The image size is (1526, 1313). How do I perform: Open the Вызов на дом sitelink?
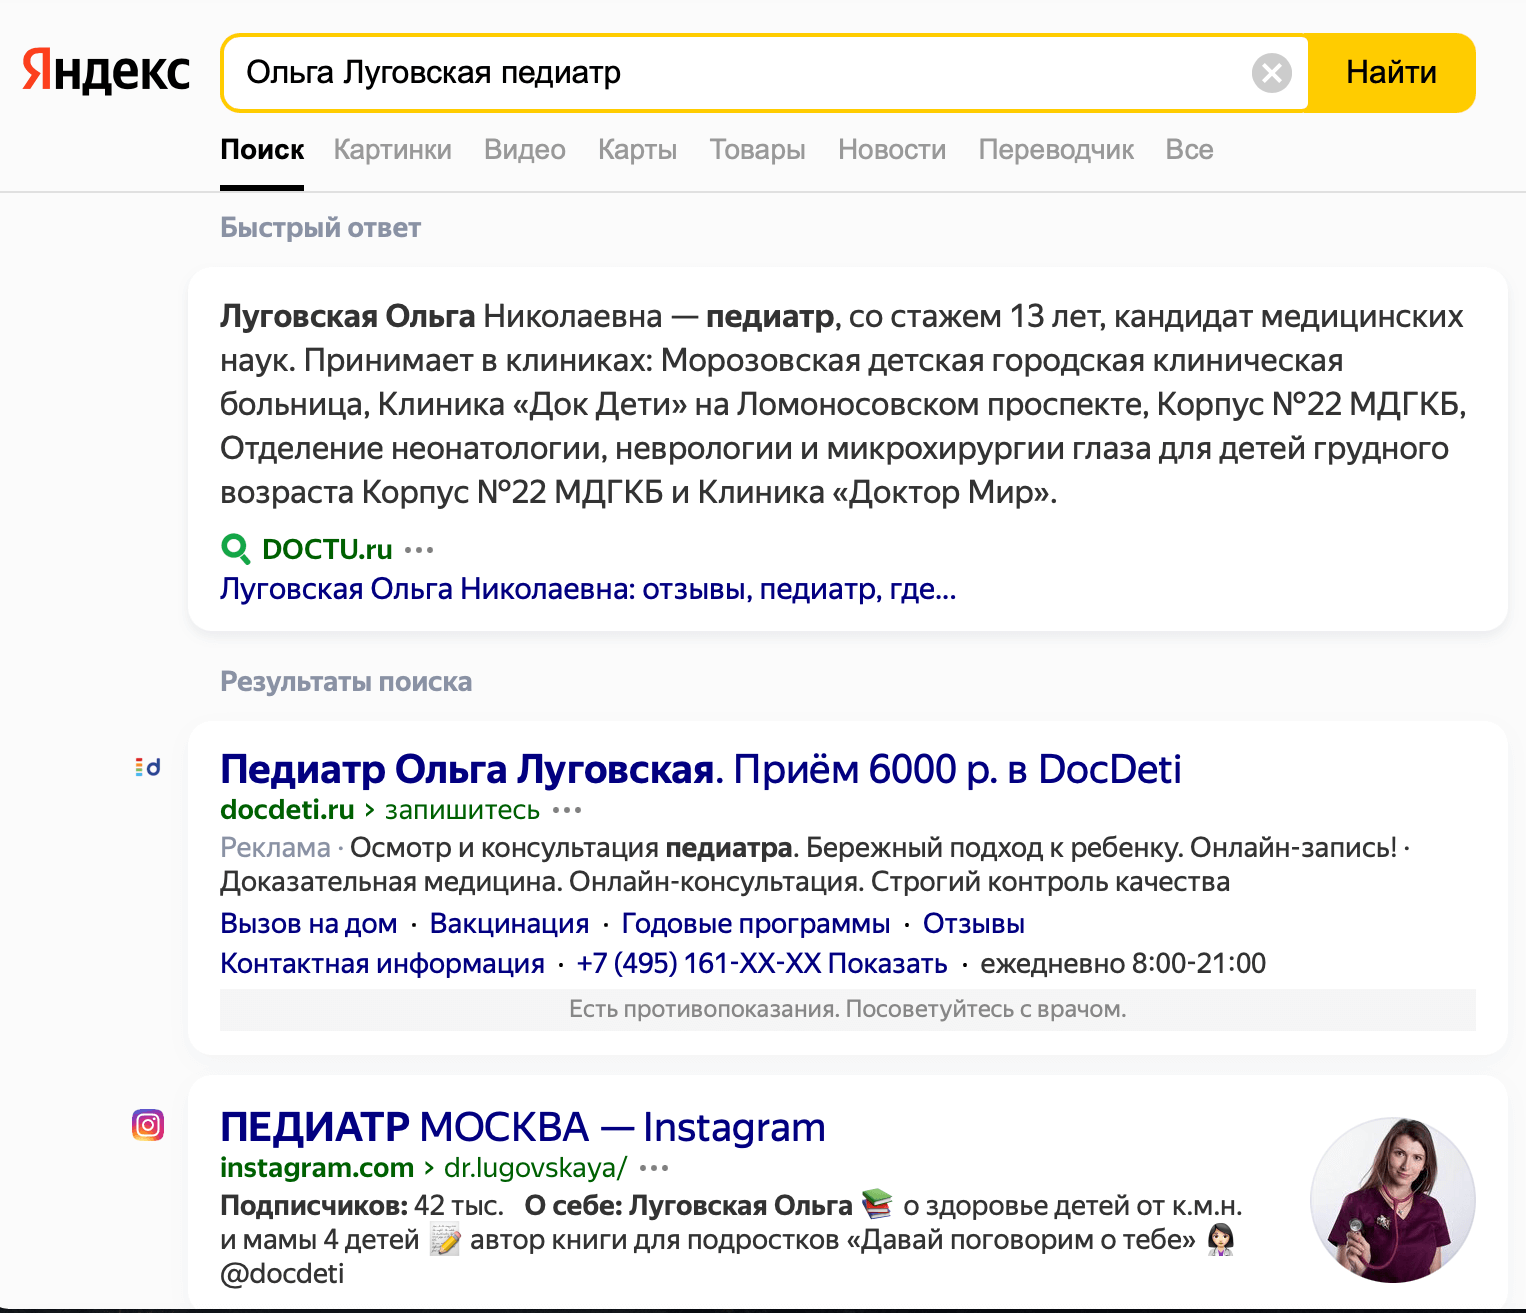(308, 923)
